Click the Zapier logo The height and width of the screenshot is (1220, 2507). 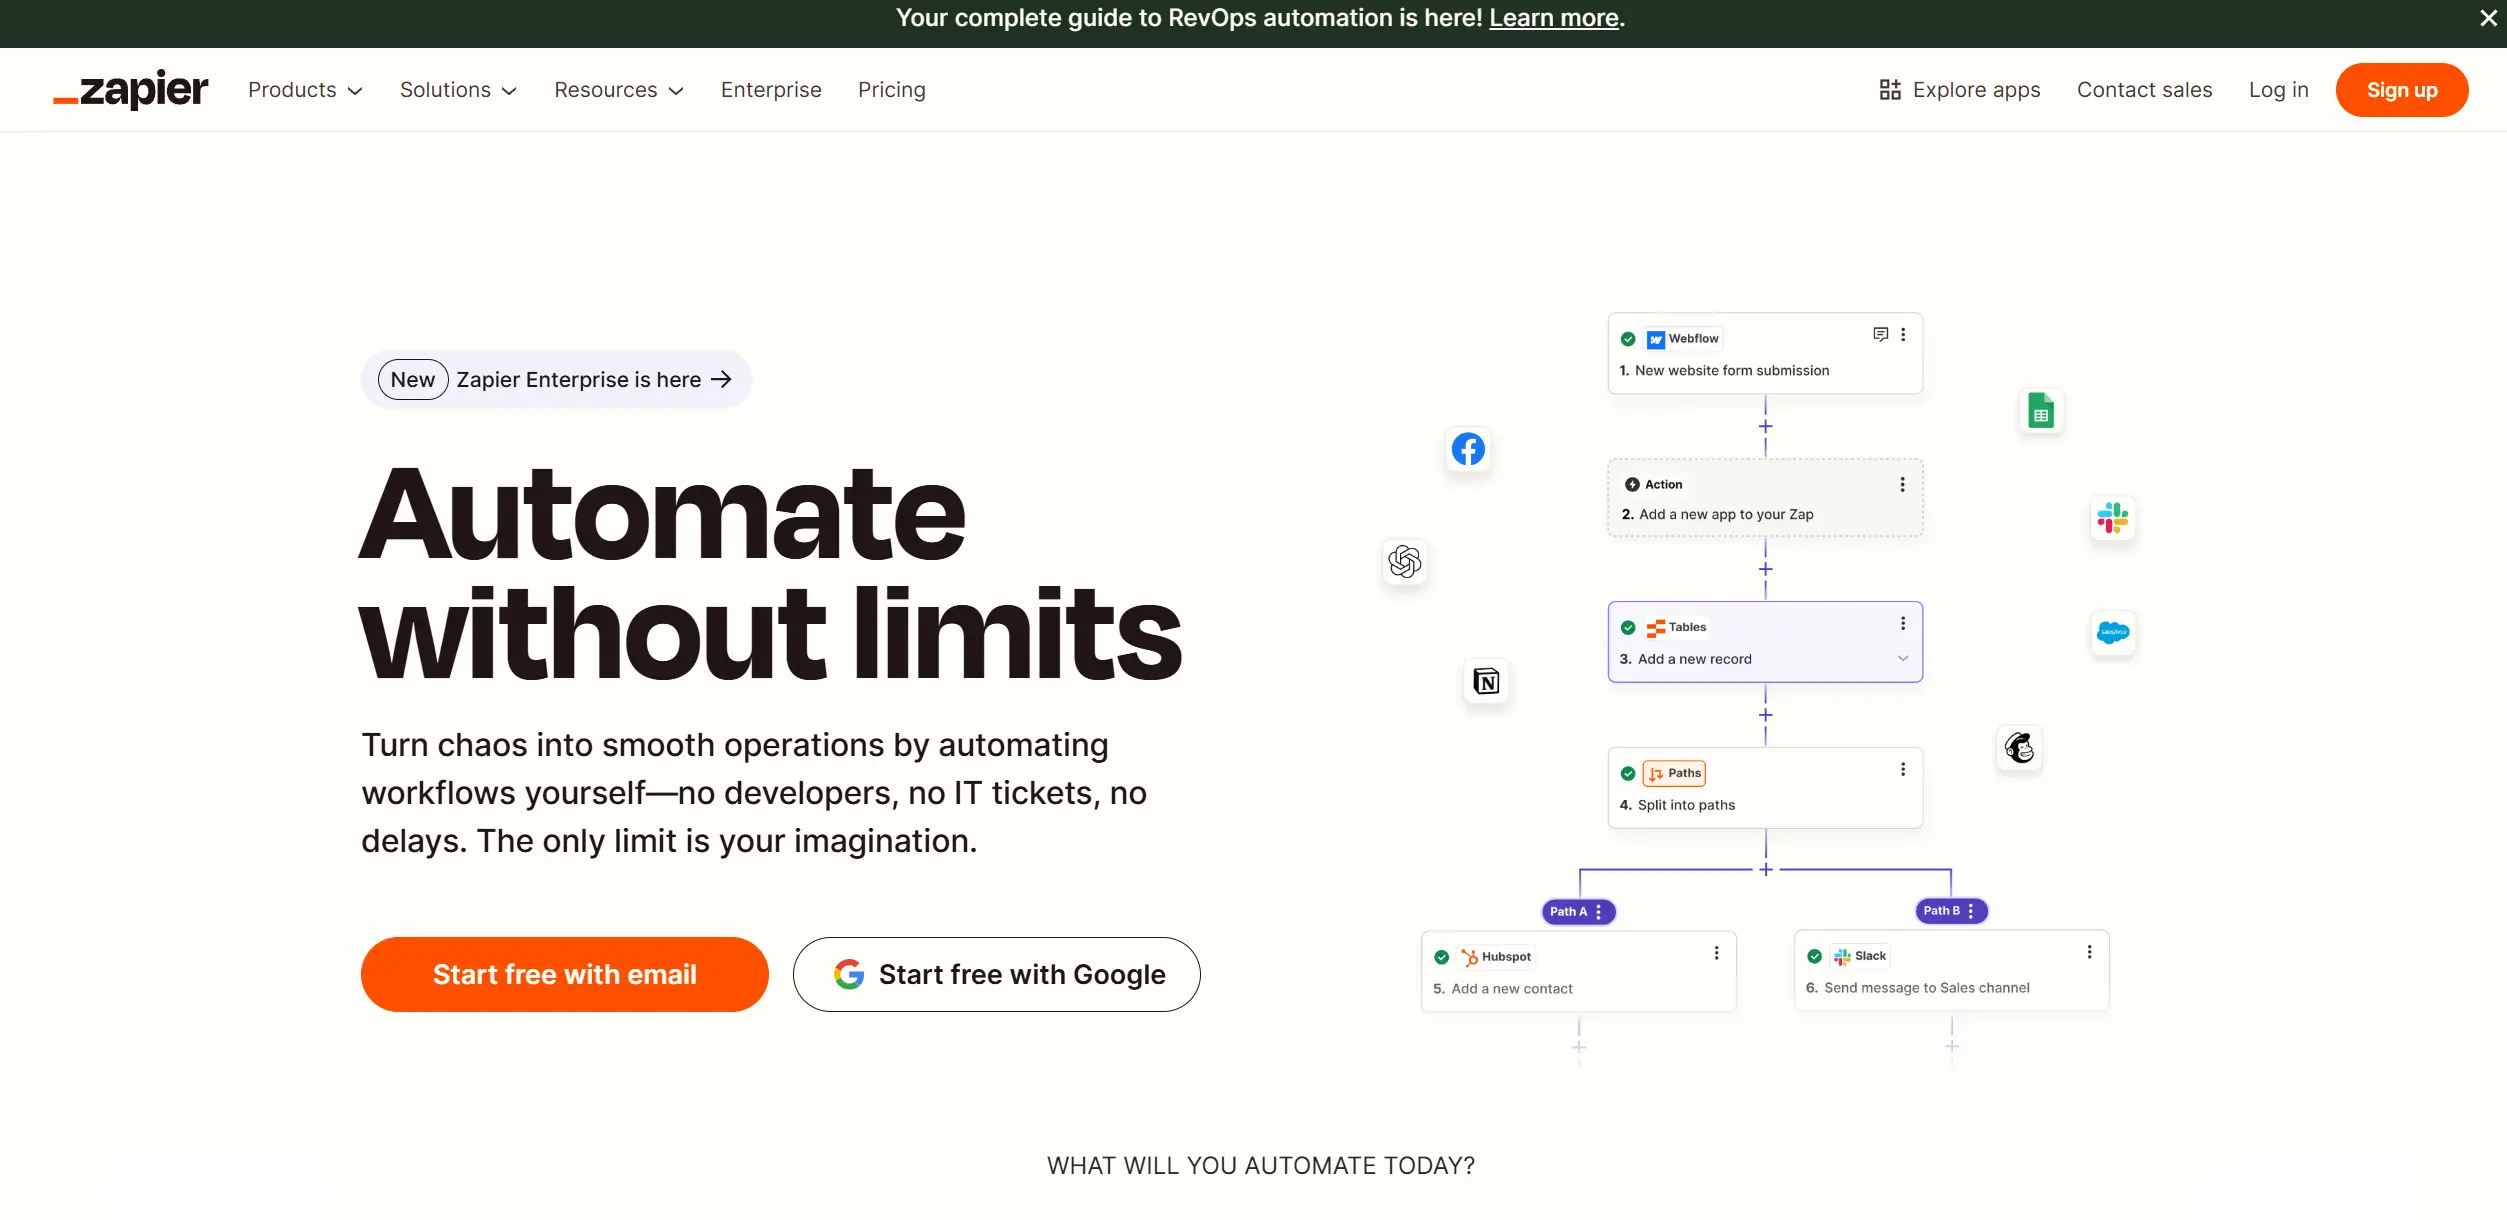tap(130, 89)
